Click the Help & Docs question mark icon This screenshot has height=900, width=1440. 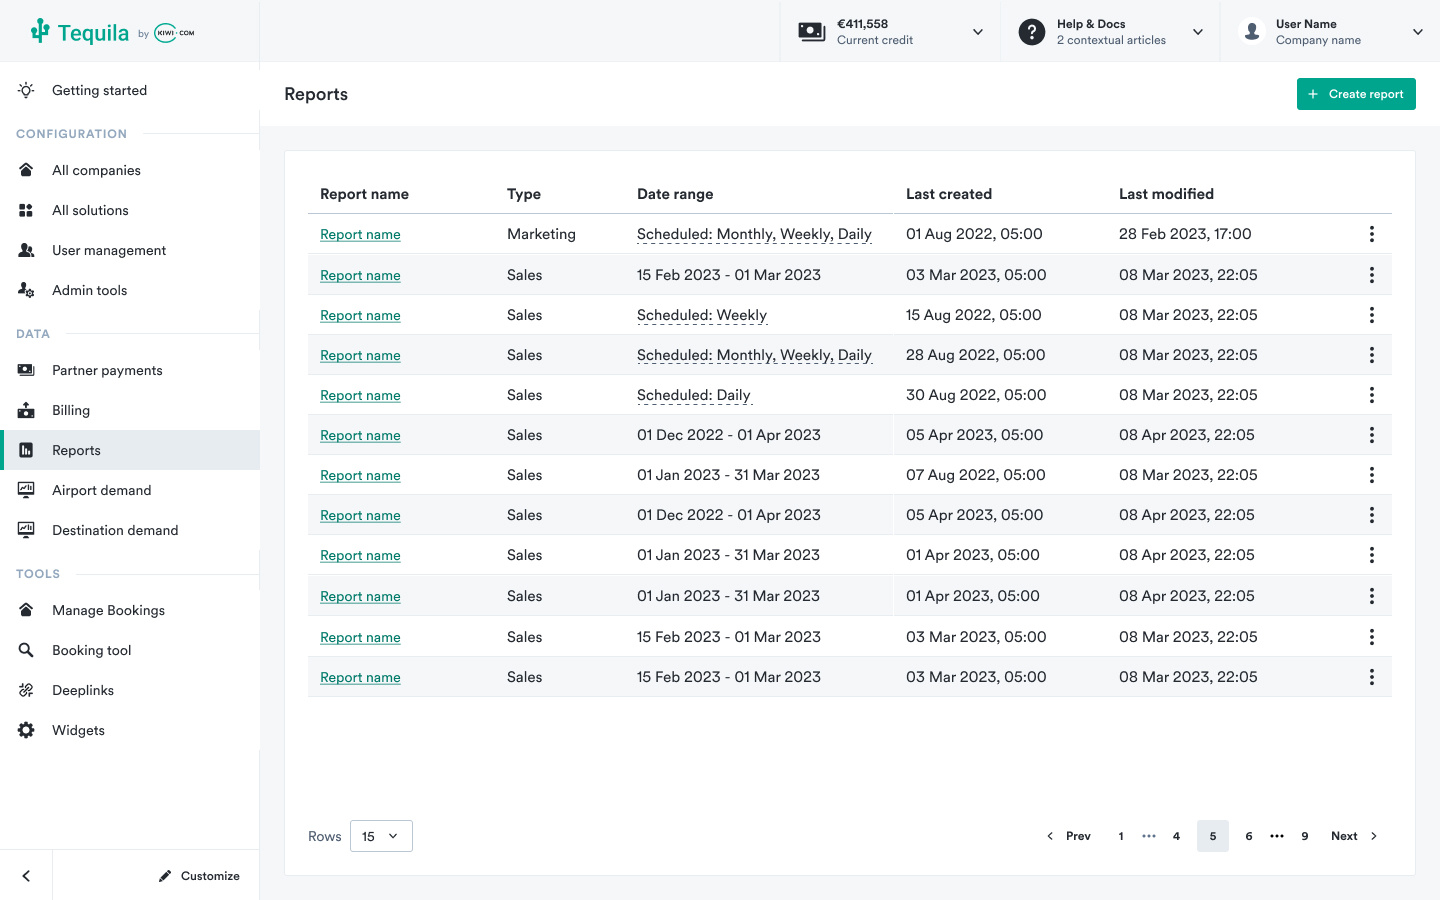coord(1031,32)
